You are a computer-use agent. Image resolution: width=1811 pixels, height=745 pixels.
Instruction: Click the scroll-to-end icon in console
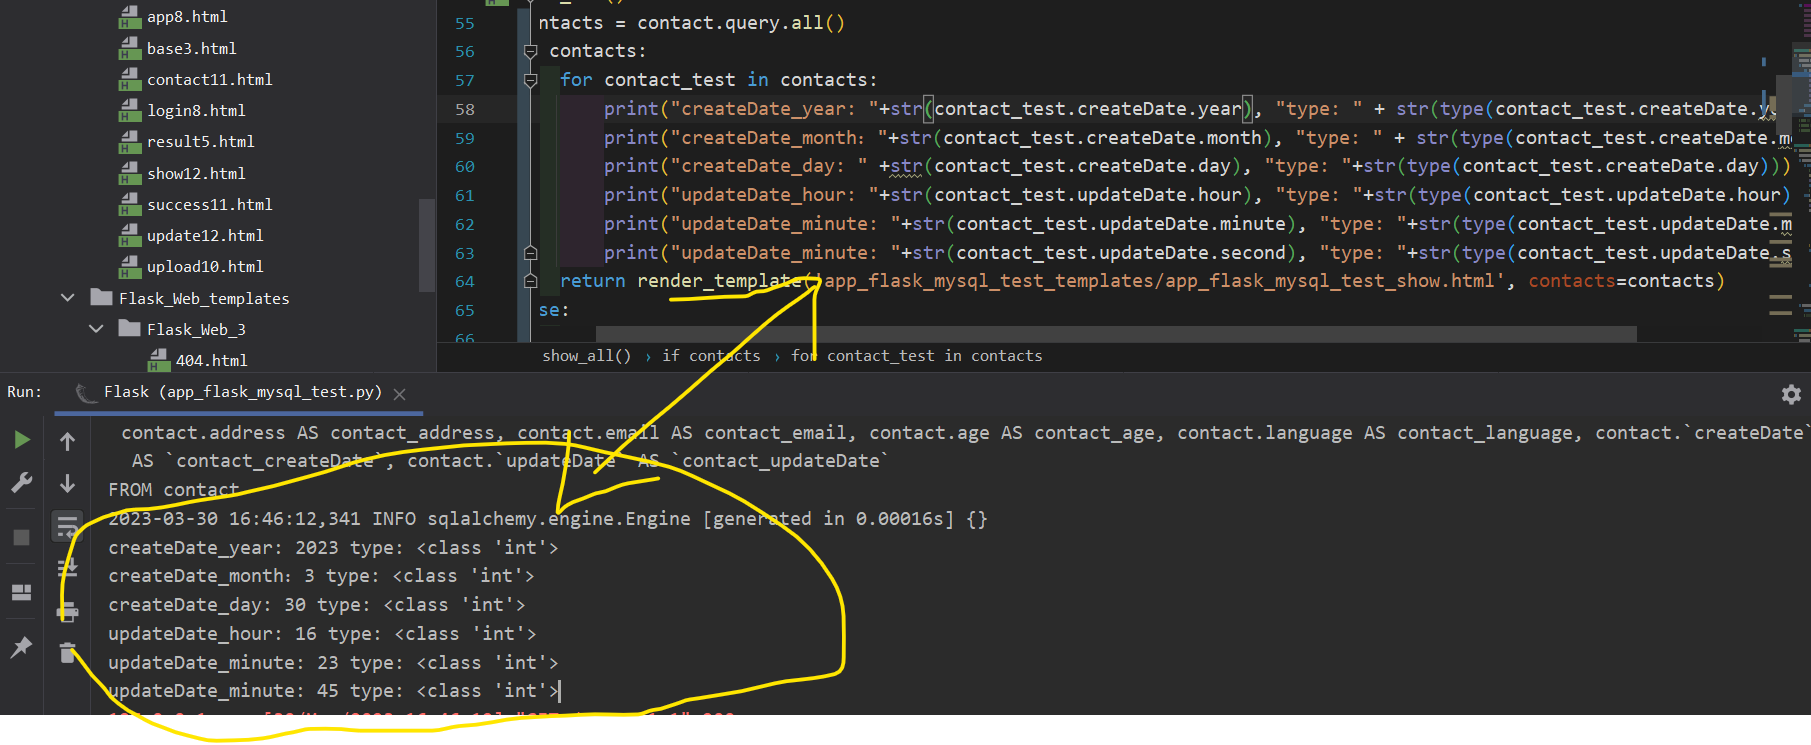click(67, 568)
